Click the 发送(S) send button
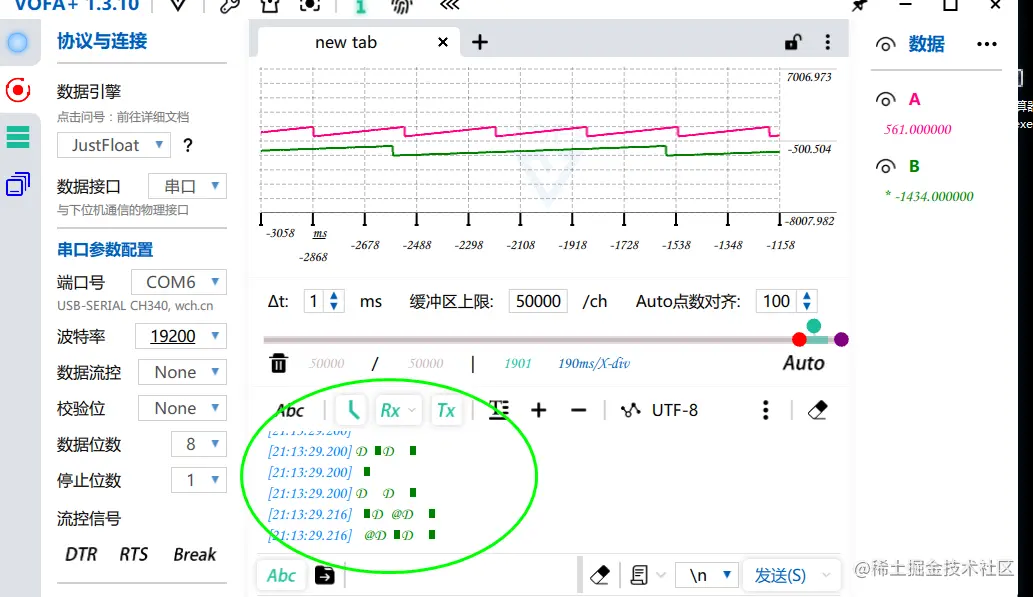This screenshot has width=1033, height=597. pyautogui.click(x=780, y=575)
